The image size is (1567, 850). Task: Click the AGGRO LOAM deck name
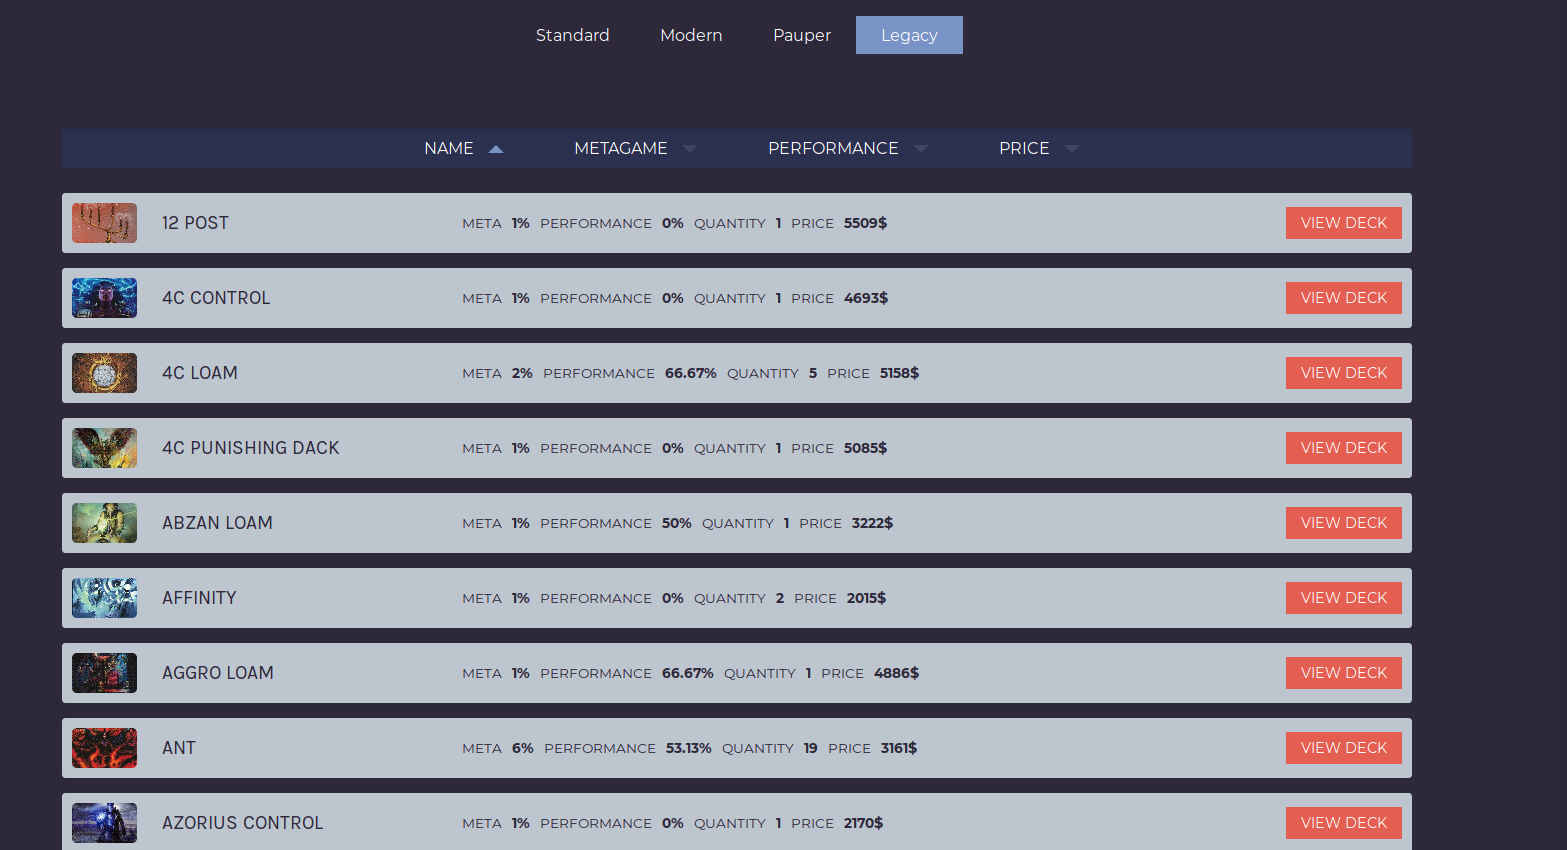point(218,673)
